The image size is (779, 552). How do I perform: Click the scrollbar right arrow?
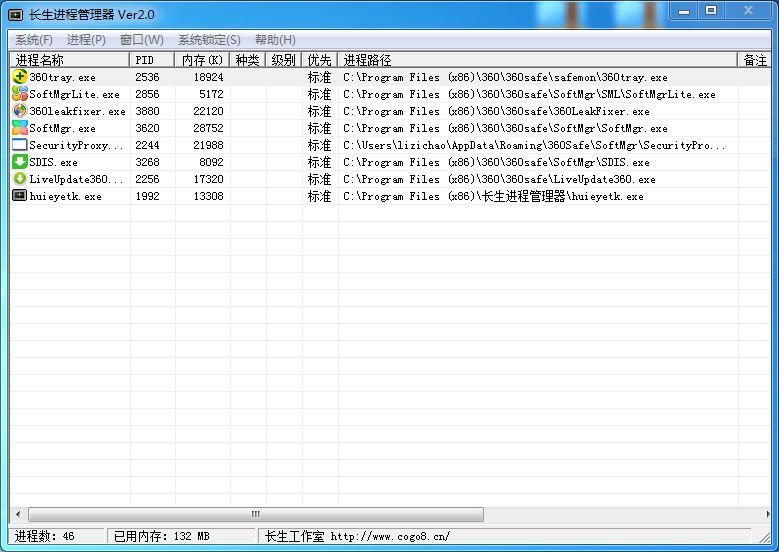point(768,514)
